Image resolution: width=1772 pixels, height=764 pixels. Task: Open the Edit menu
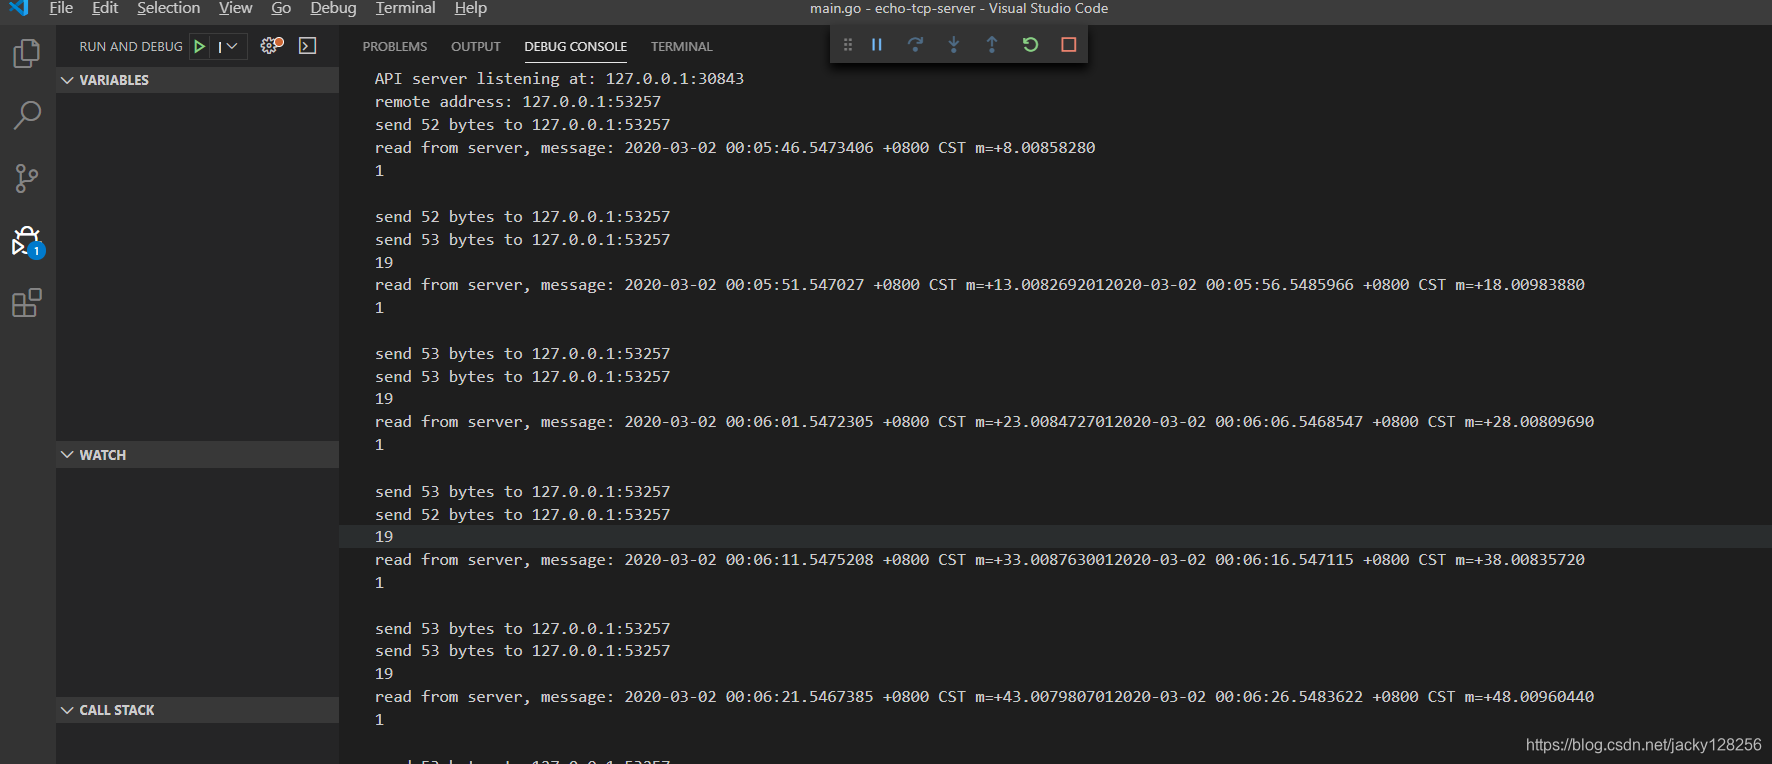point(105,8)
